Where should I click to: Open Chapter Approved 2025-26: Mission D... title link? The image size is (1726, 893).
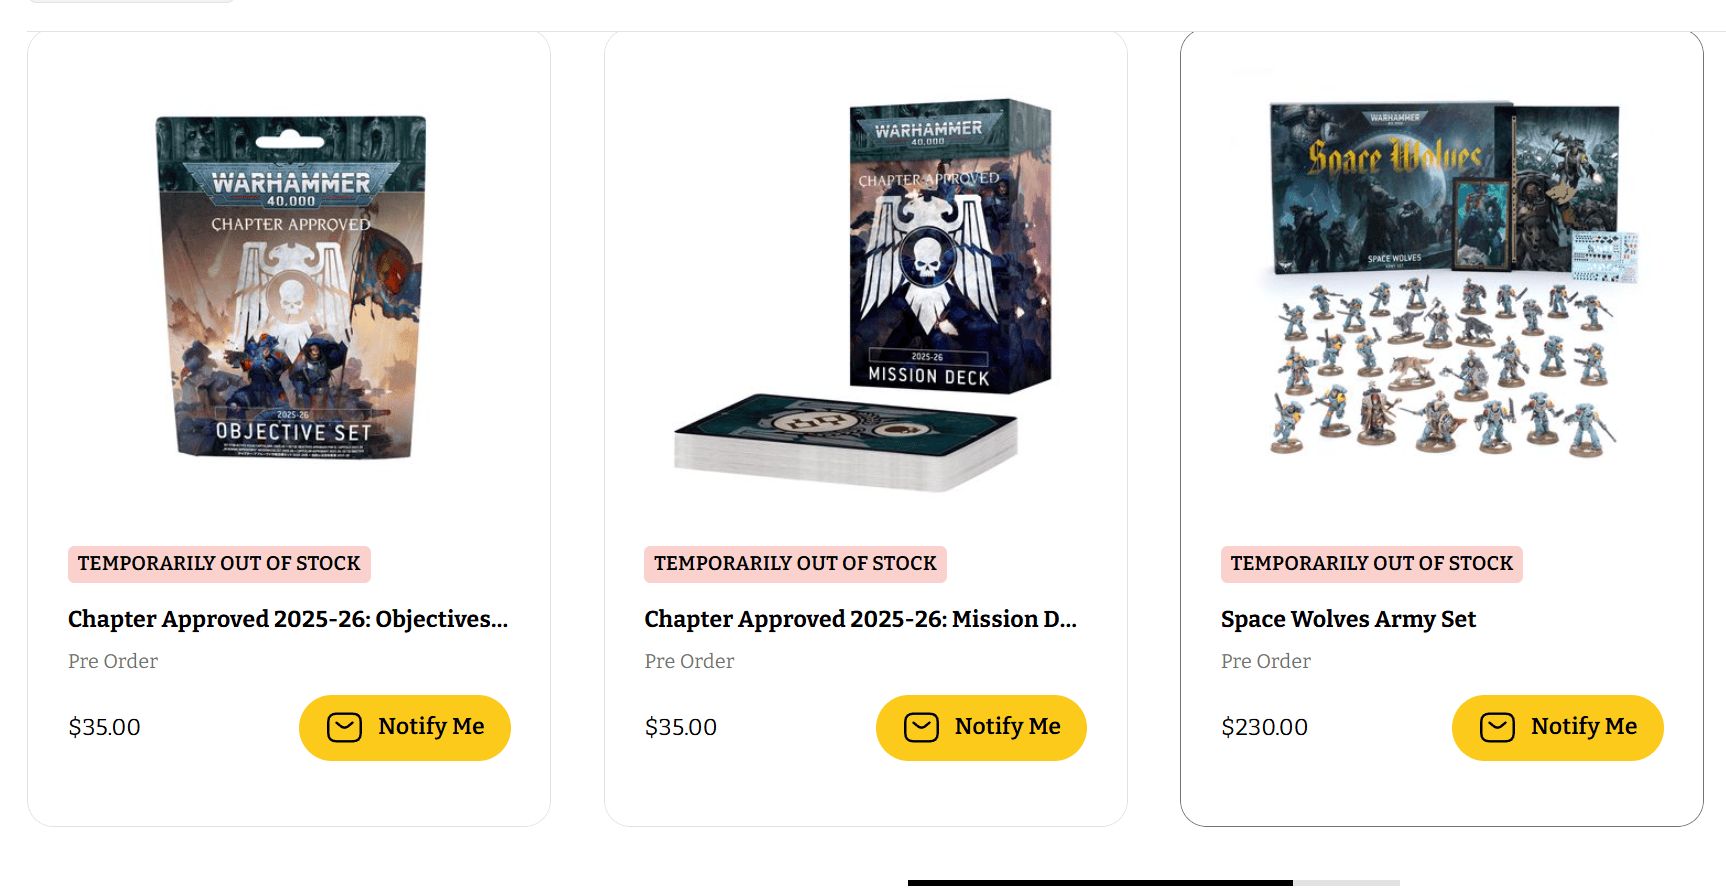click(860, 620)
